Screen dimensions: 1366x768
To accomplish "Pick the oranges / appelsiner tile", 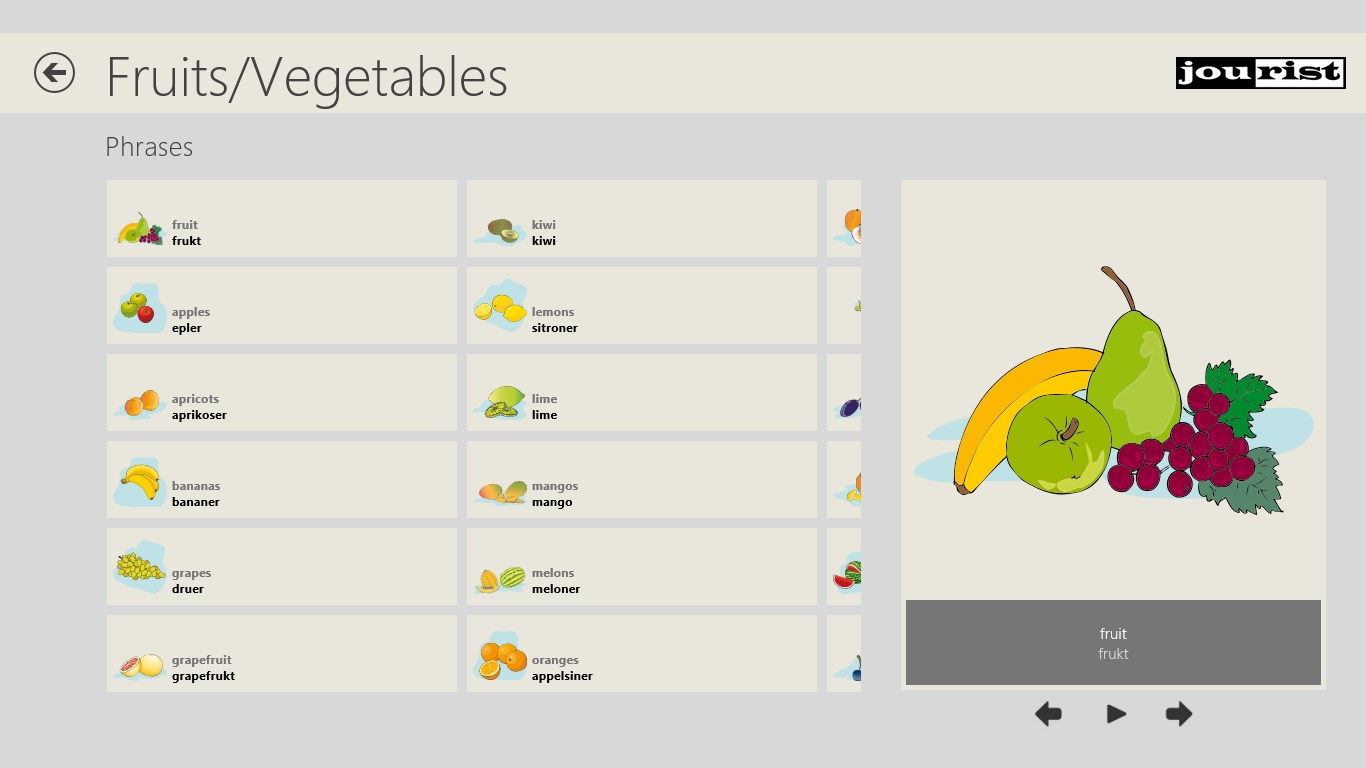I will tap(642, 654).
